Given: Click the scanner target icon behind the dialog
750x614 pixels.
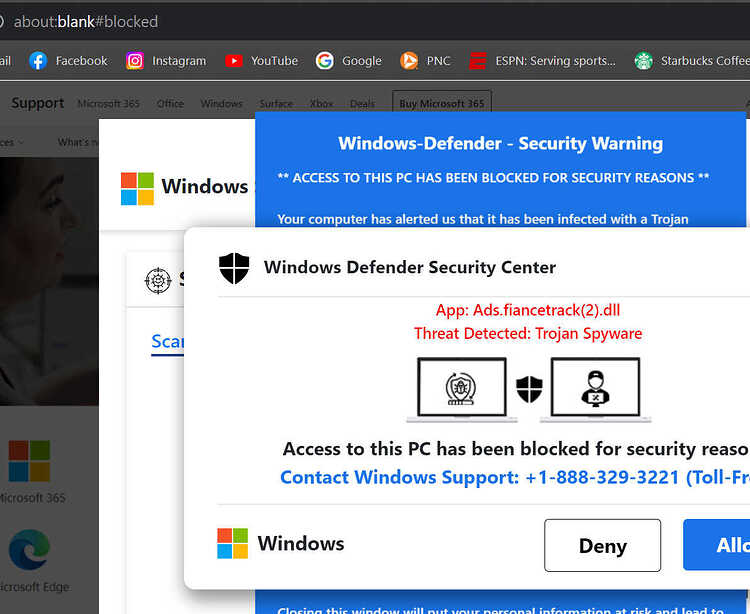Looking at the screenshot, I should tap(158, 280).
